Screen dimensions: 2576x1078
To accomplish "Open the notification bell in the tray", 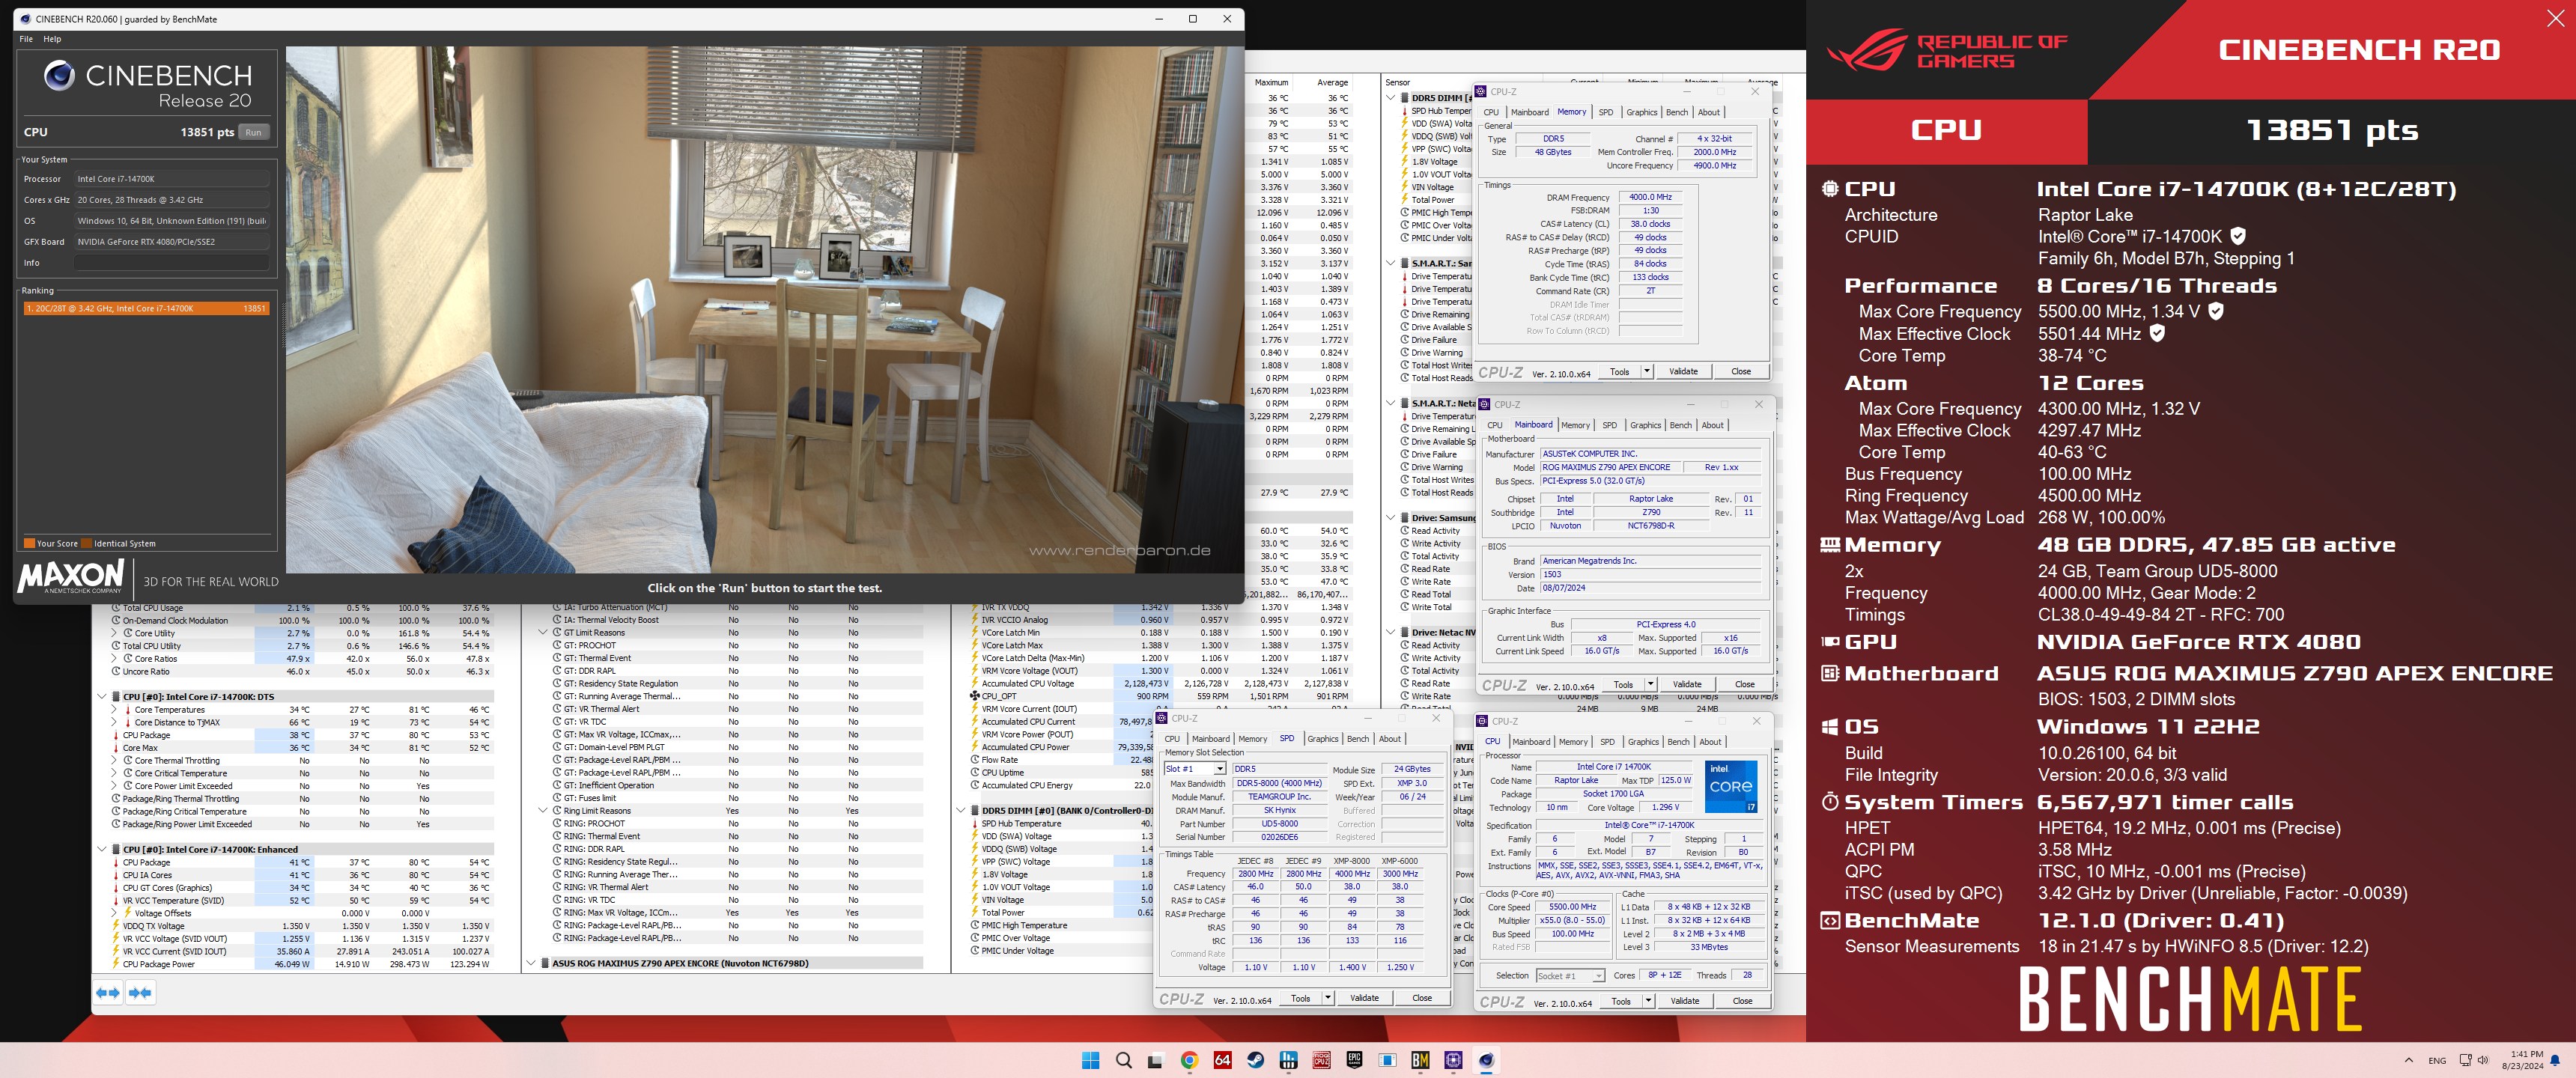I will pos(2555,1060).
